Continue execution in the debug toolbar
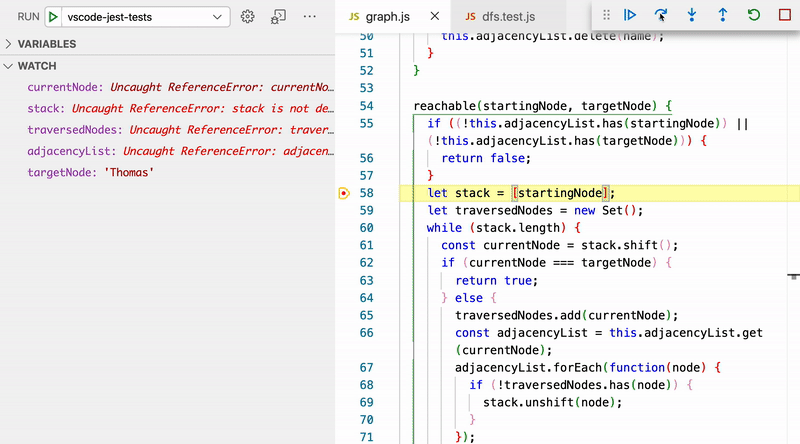The width and height of the screenshot is (800, 444). click(630, 15)
